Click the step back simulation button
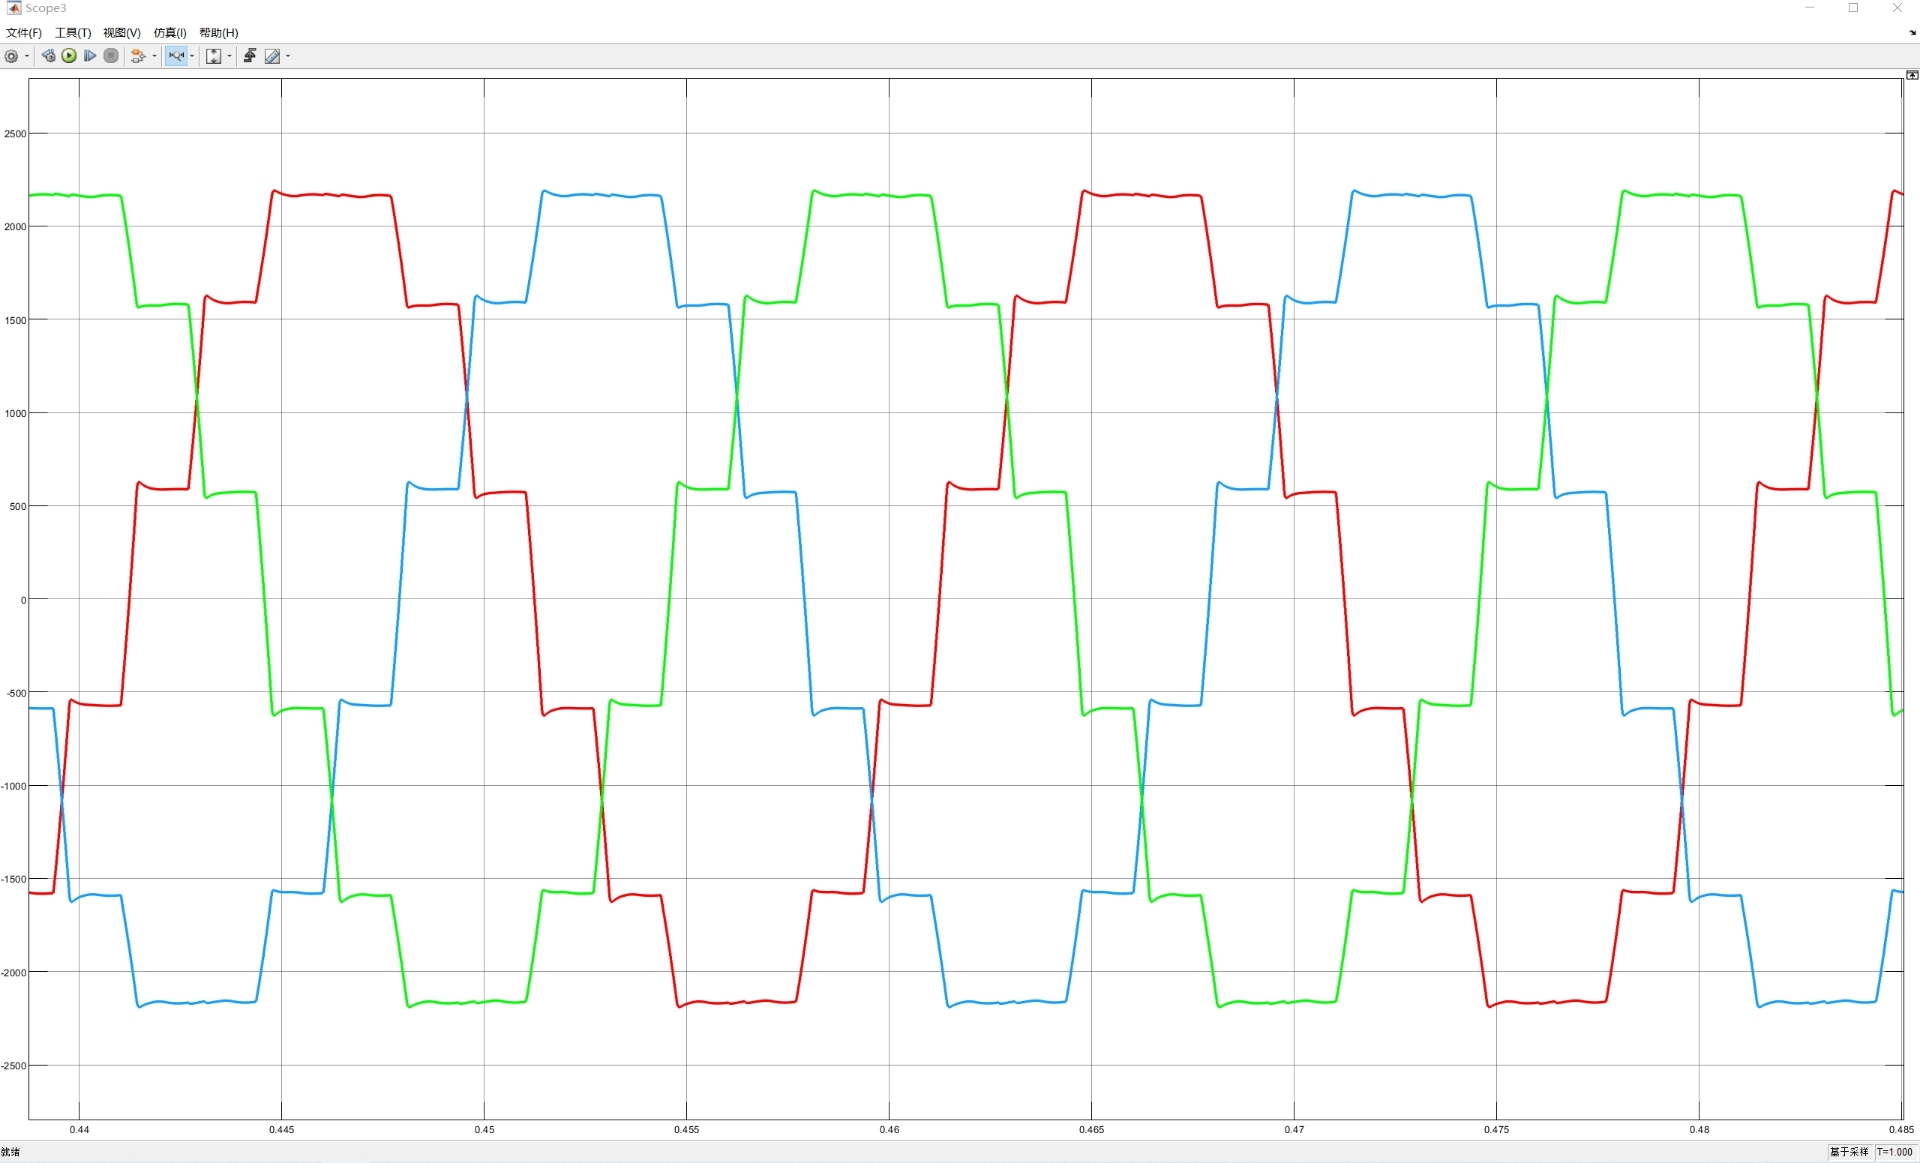 (48, 56)
